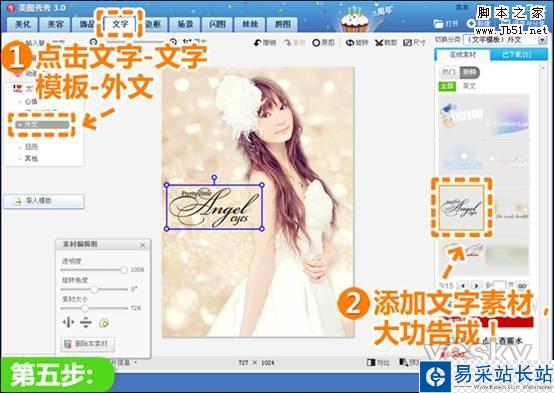Switch to the 已下载 tab
Viewport: 554px width, 393px height.
[518, 55]
